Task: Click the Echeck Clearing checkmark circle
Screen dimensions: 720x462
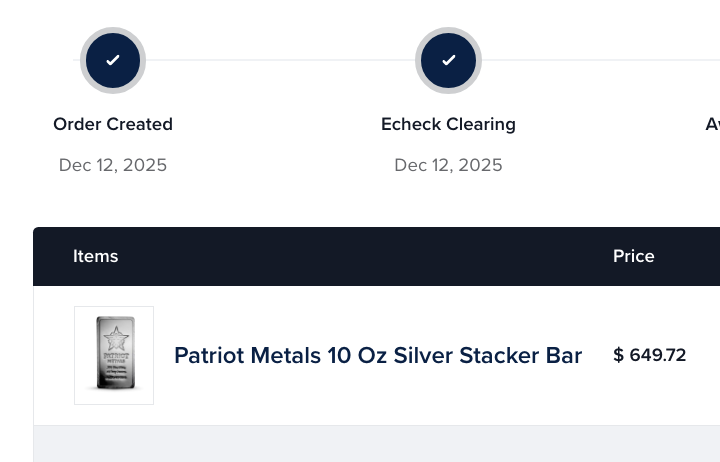Action: (x=448, y=60)
